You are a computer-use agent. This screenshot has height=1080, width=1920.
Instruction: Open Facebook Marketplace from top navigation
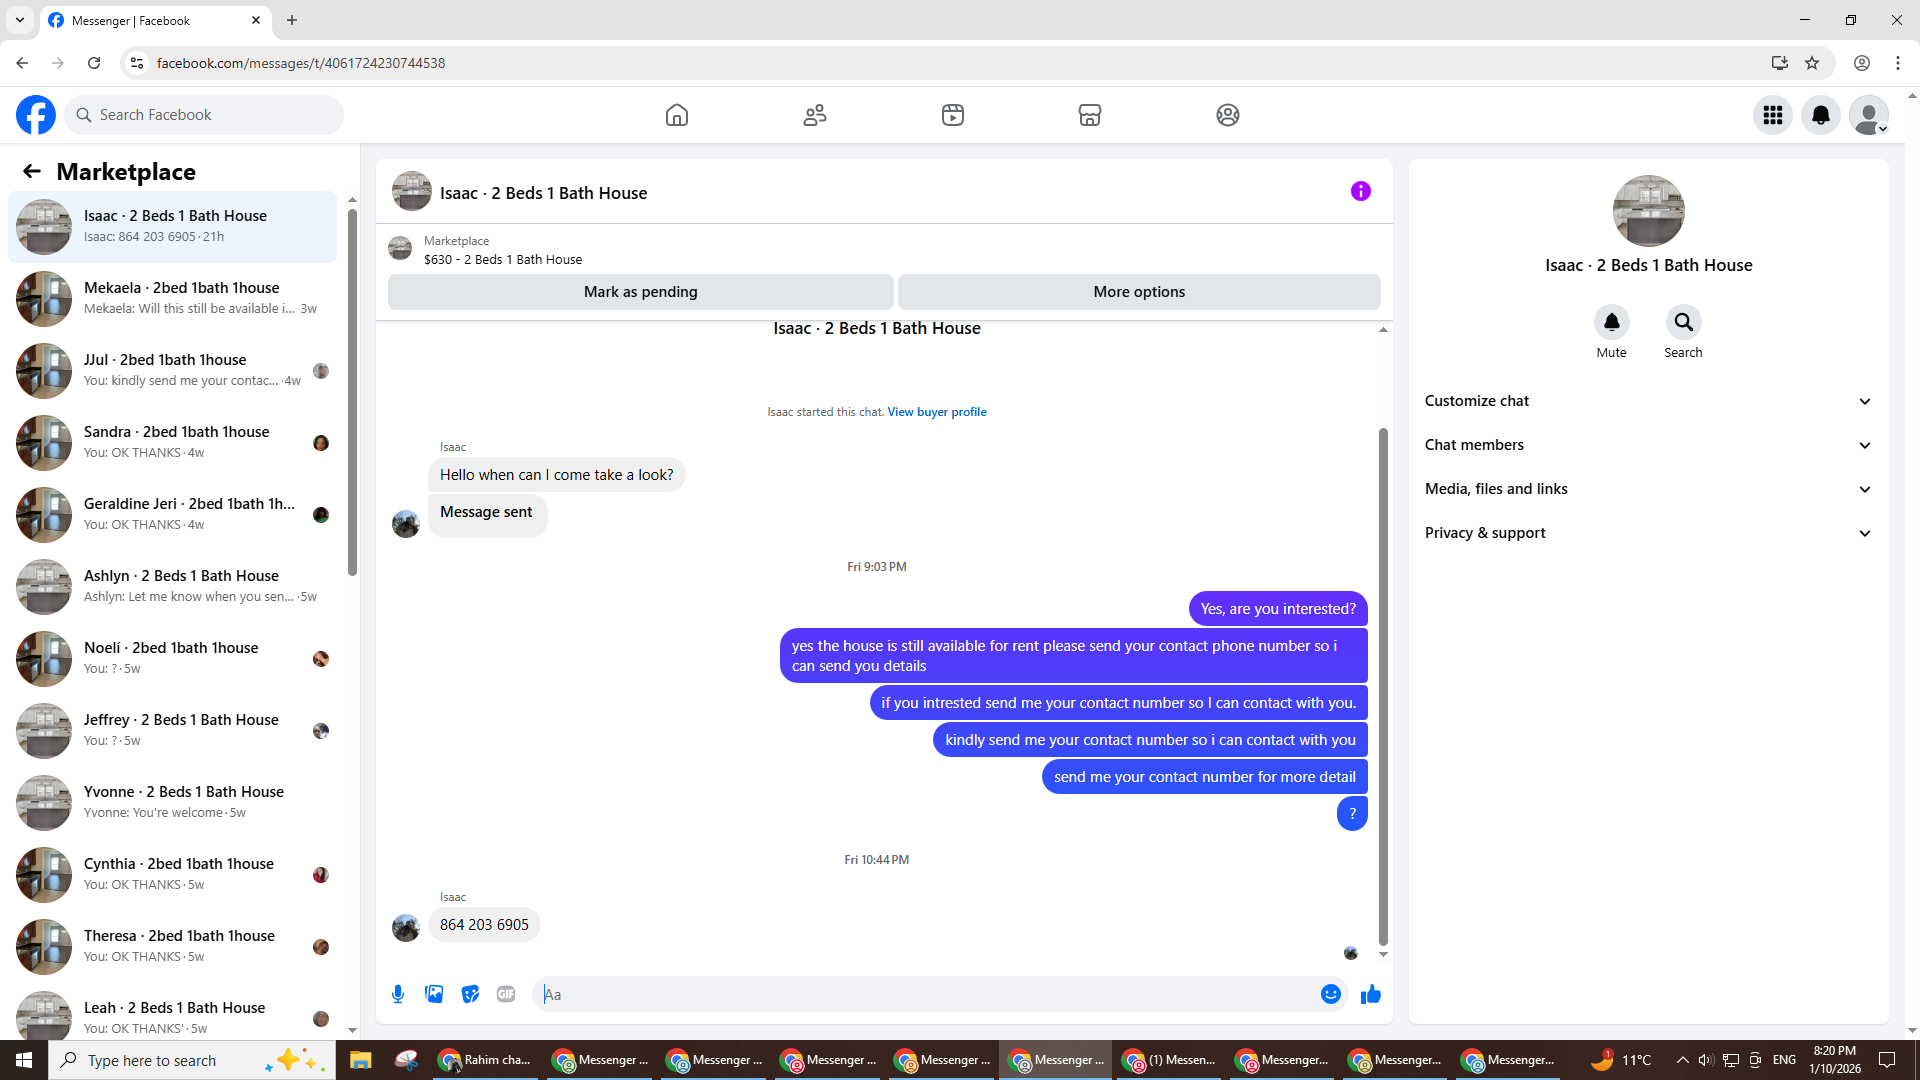click(x=1090, y=115)
